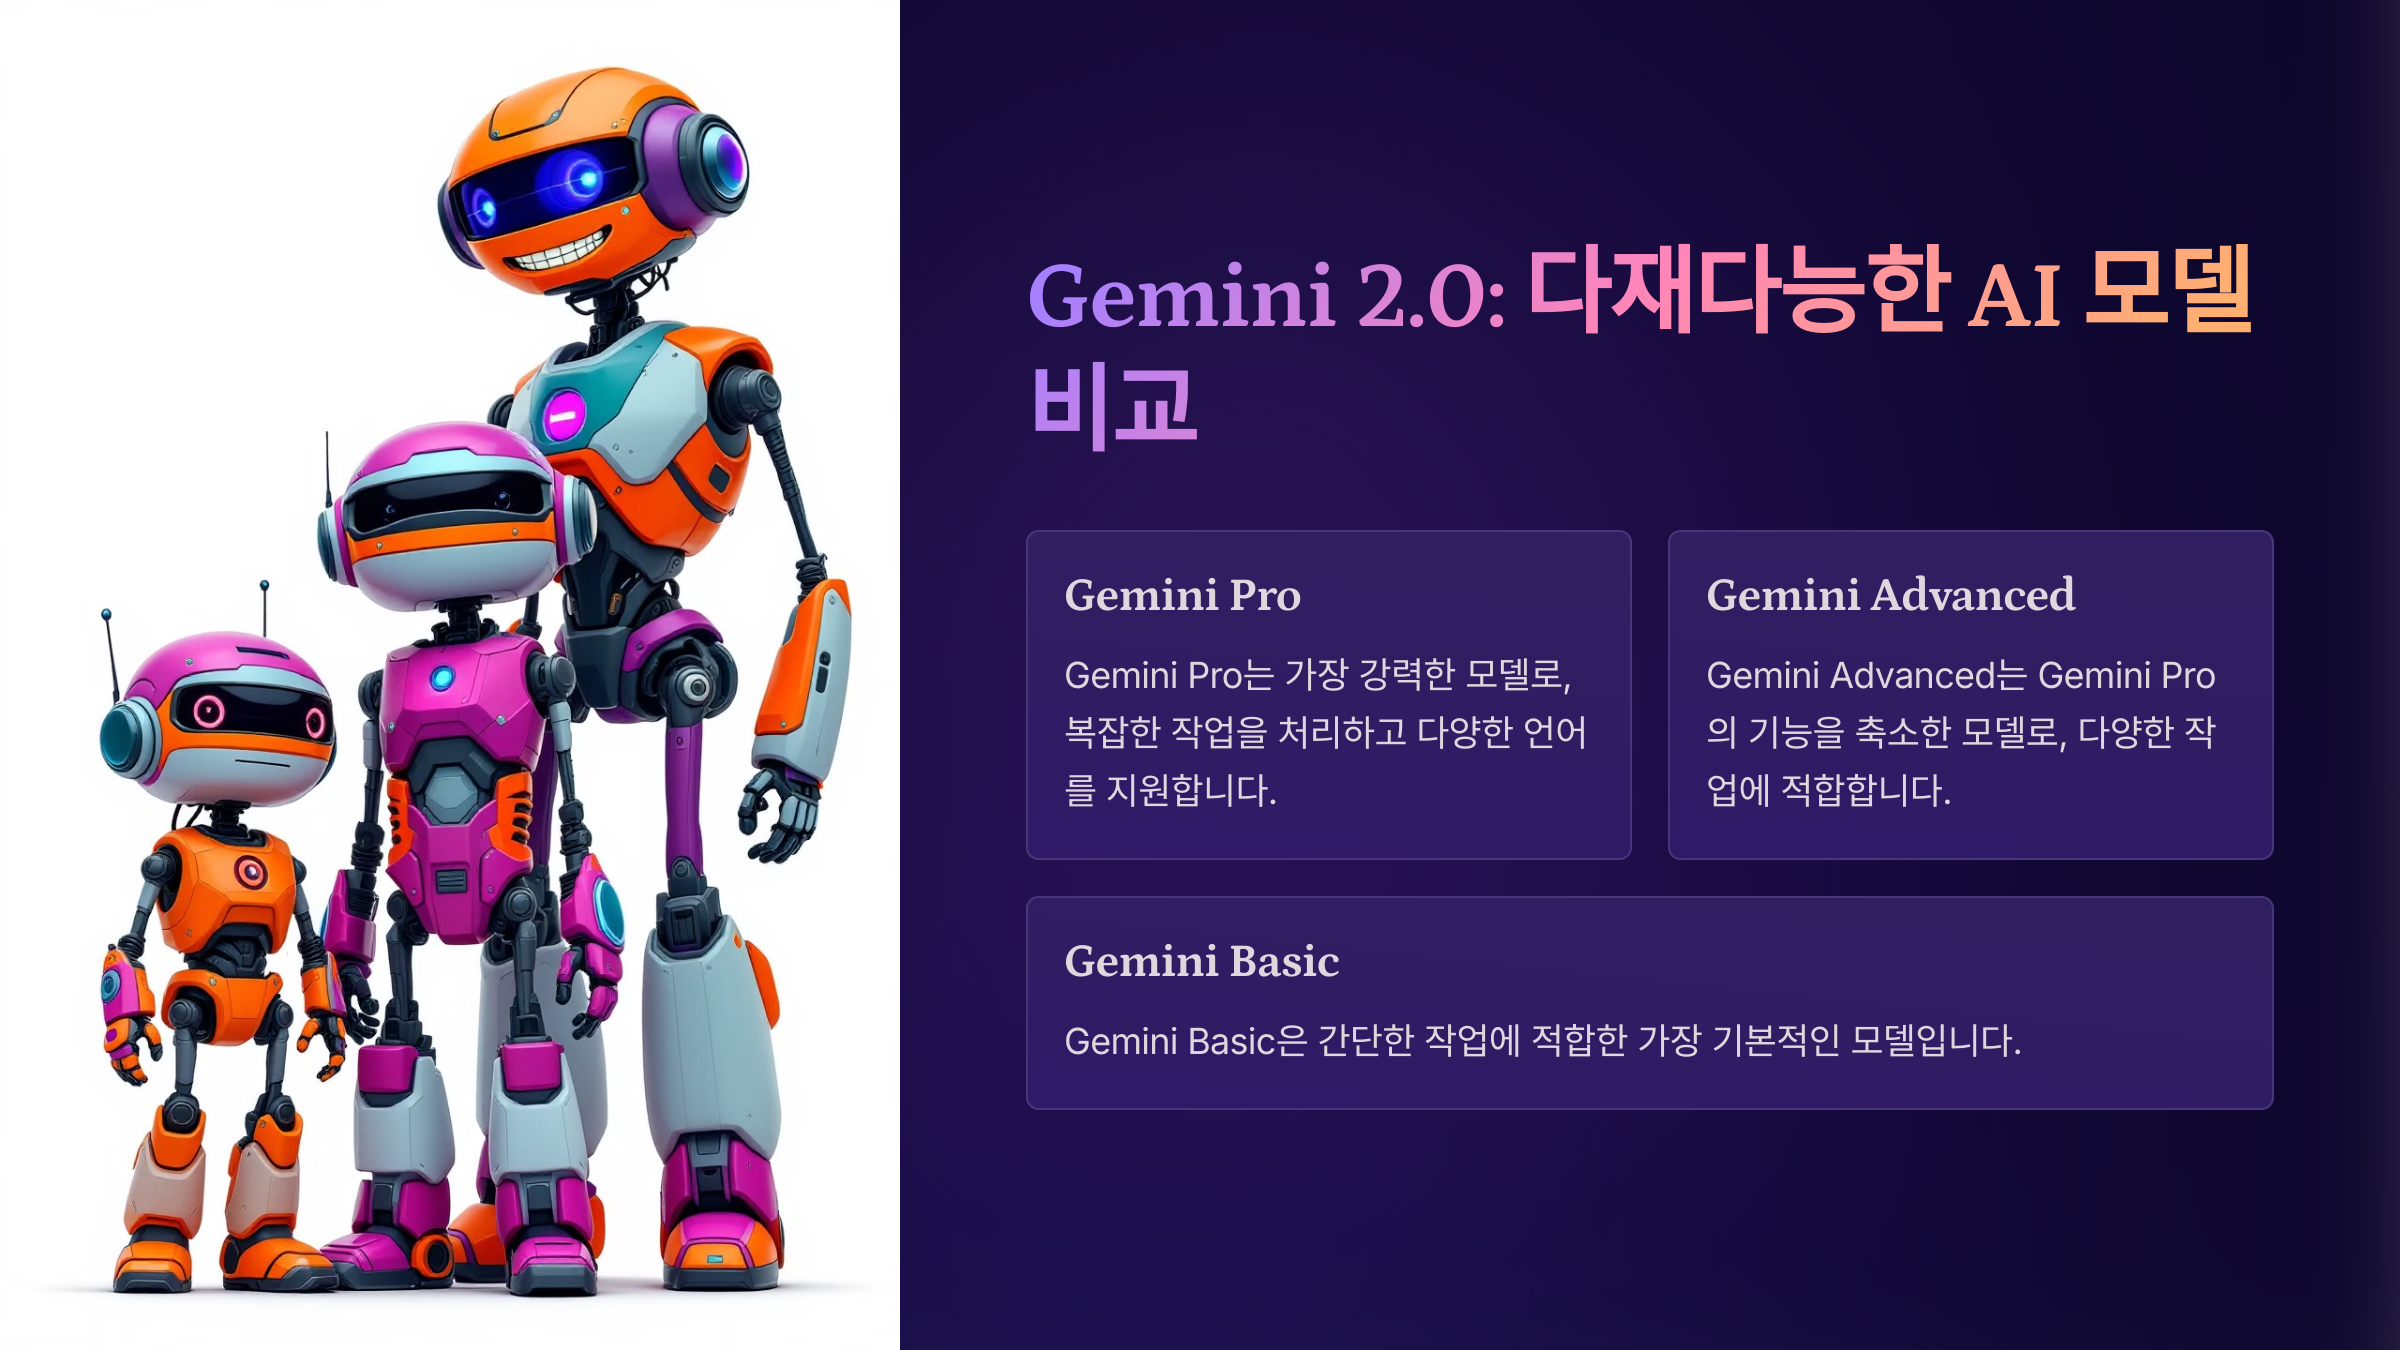Viewport: 2400px width, 1350px height.
Task: Click the tall robot's glowing pink chest button
Action: click(x=564, y=416)
